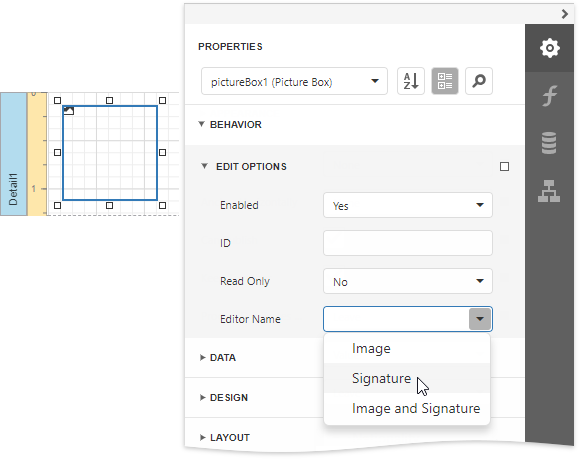Choose Image from Editor Name list
This screenshot has width=579, height=459.
pos(407,349)
